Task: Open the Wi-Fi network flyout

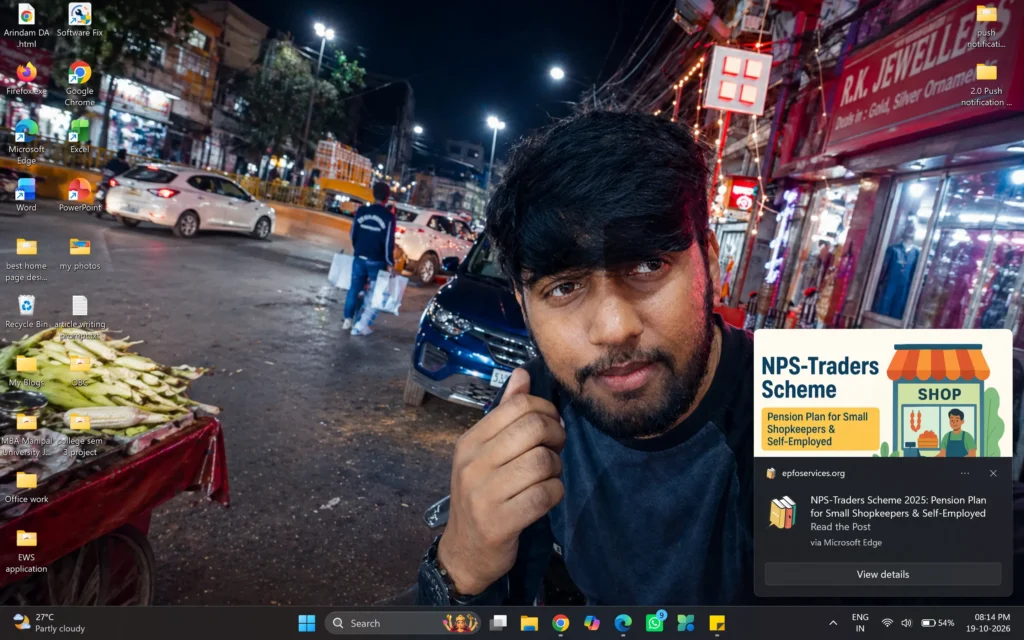Action: [887, 623]
